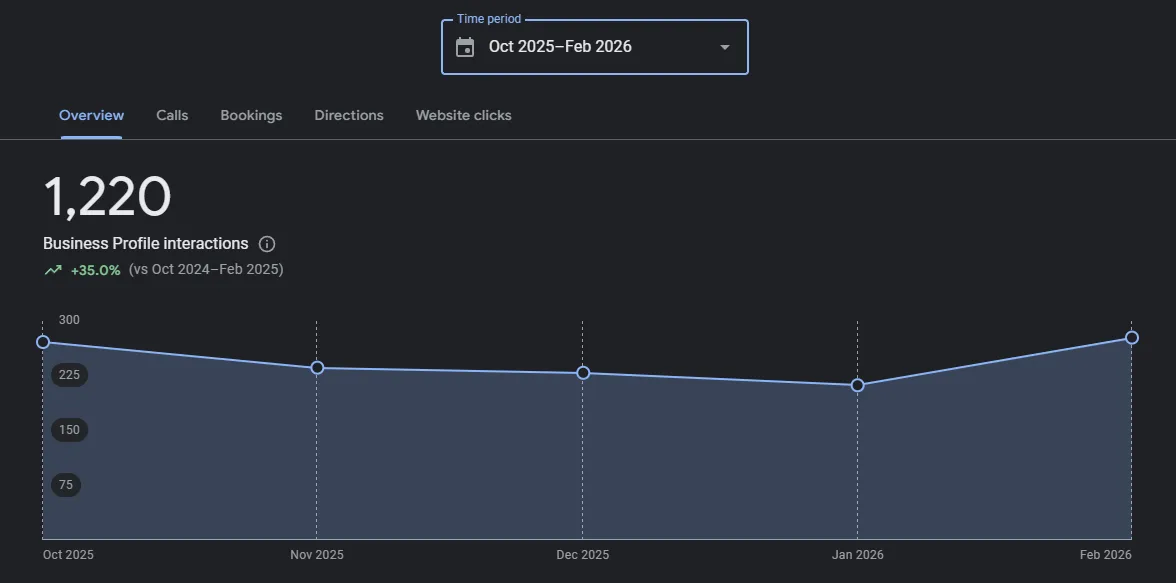This screenshot has width=1176, height=583.
Task: Click the 1,220 interactions total
Action: click(107, 197)
